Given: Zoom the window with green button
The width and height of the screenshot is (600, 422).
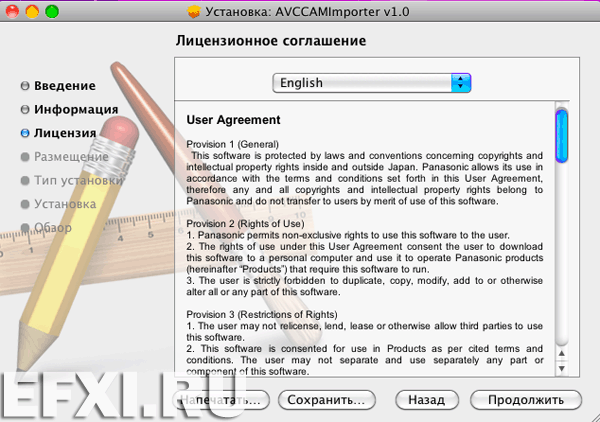Looking at the screenshot, I should click(x=52, y=12).
